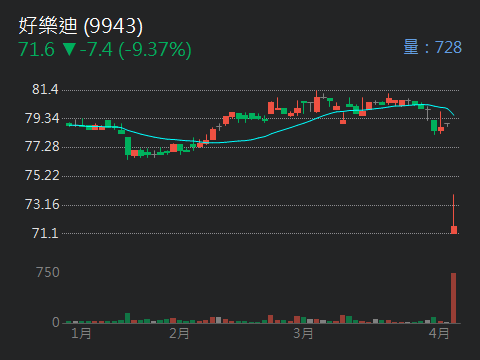The height and width of the screenshot is (360, 480).
Task: Click the 77.28 price axis label
Action: coord(42,147)
